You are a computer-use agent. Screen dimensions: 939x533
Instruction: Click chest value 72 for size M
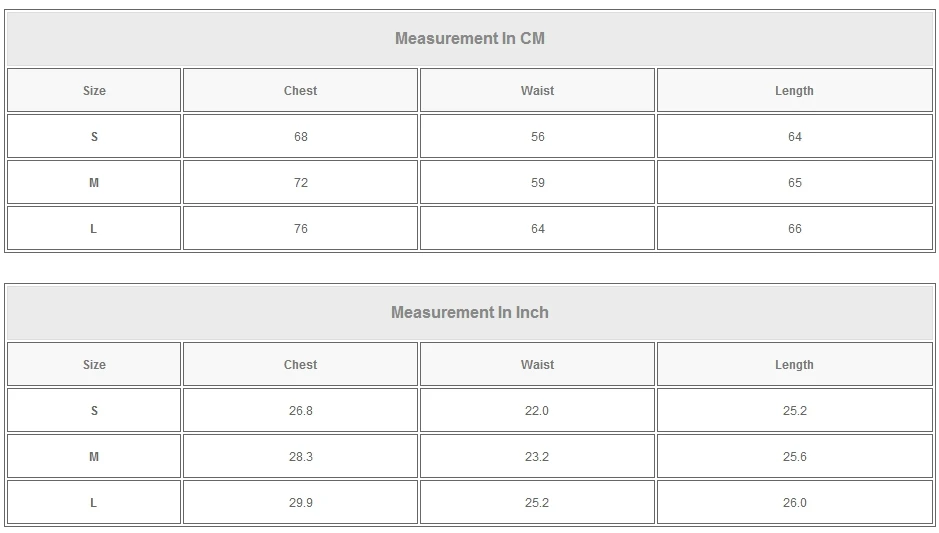(300, 183)
